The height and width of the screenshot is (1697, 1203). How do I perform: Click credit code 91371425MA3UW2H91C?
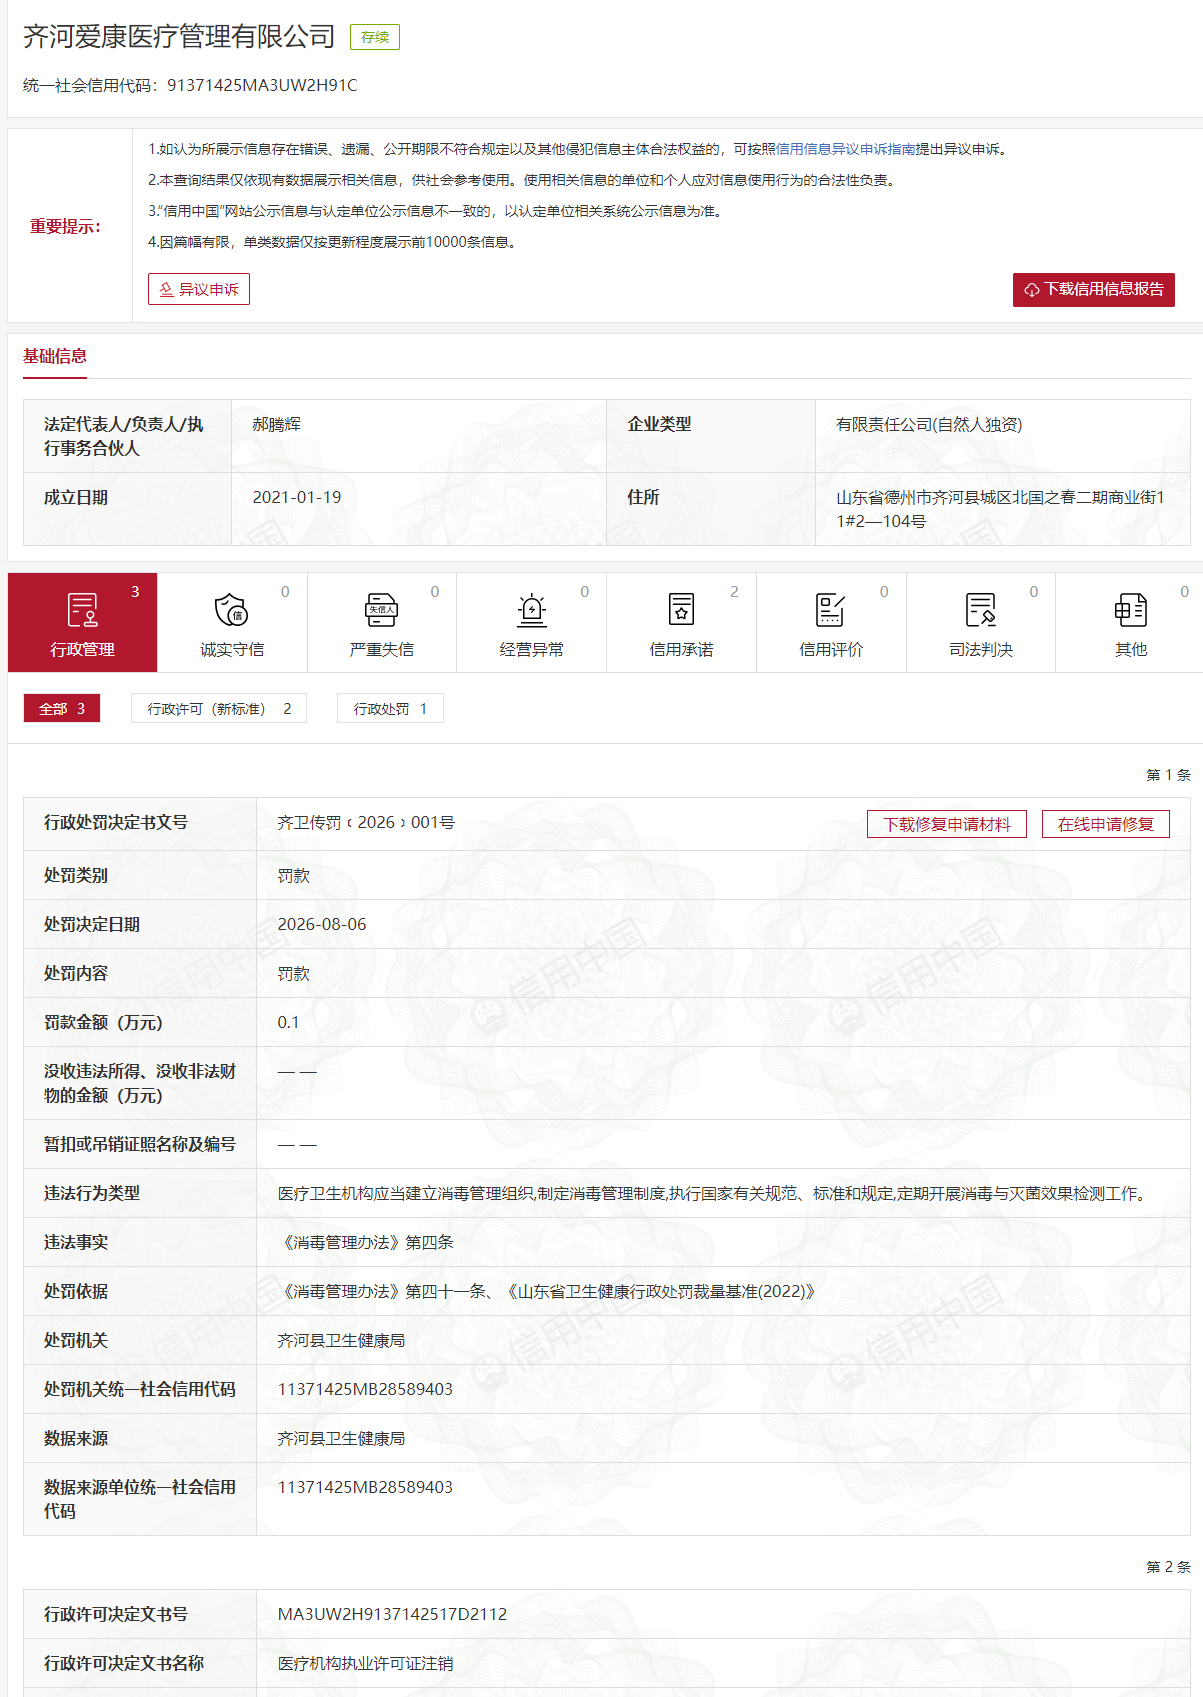pos(262,85)
